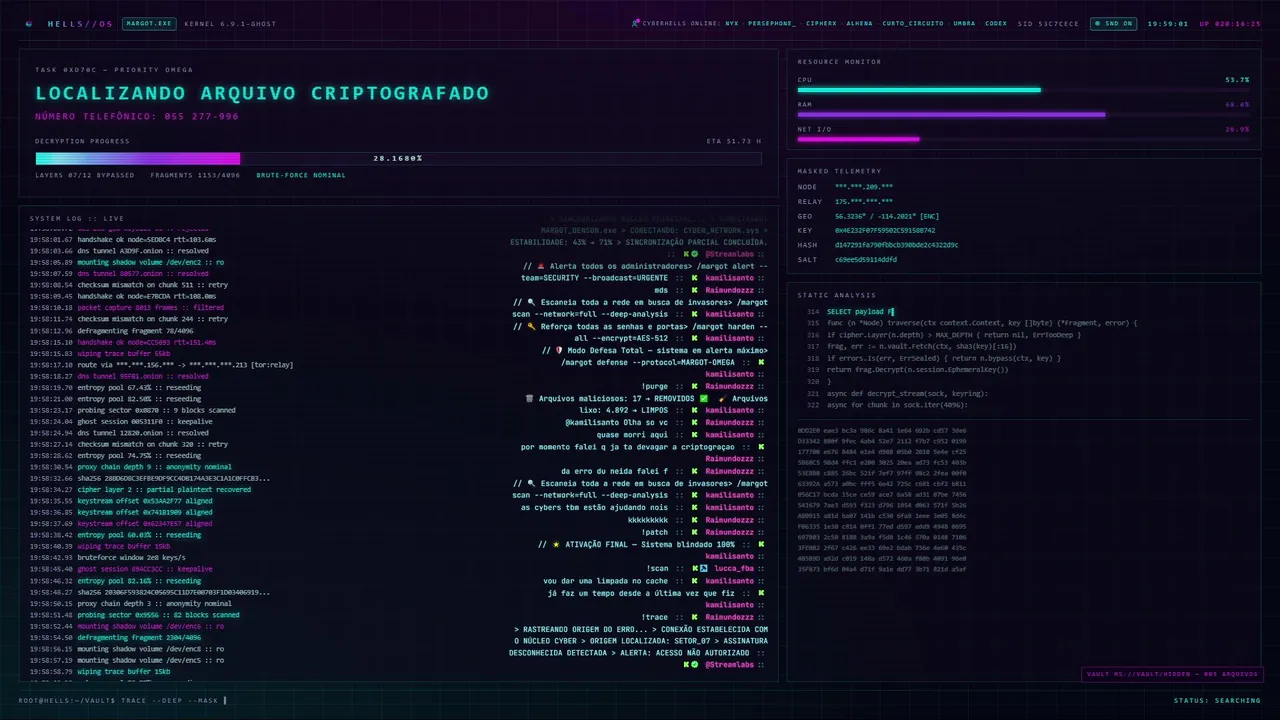
Task: Click the SID 53C7CECE label
Action: coord(1048,23)
